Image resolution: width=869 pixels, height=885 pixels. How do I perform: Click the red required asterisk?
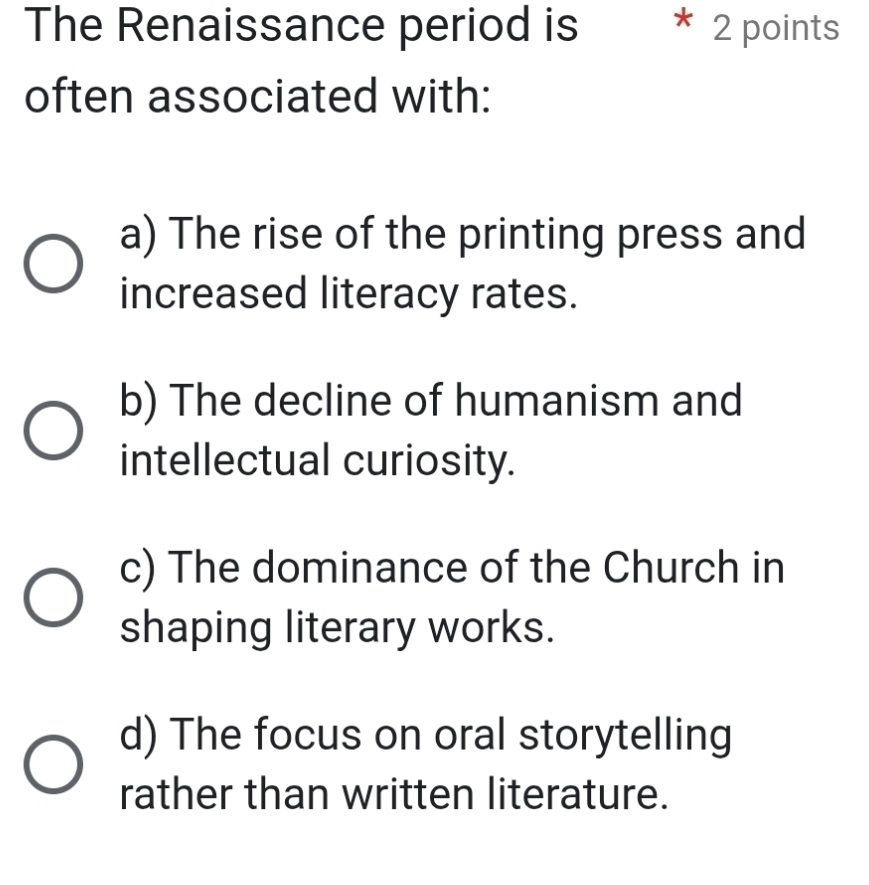tap(682, 22)
